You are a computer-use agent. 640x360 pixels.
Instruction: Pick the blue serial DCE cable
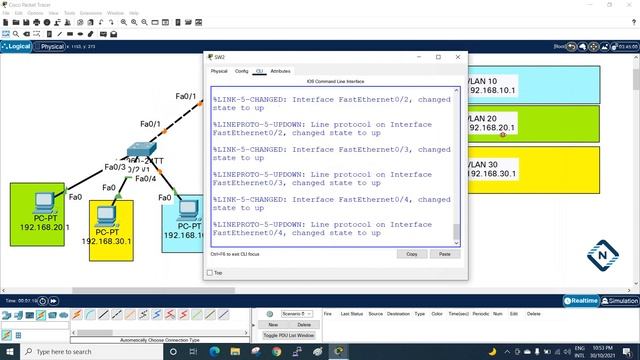[157, 315]
